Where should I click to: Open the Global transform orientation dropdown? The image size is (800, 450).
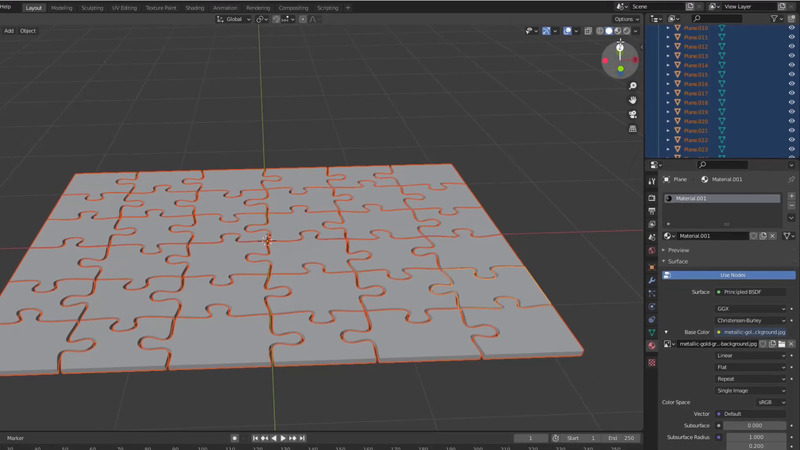236,19
